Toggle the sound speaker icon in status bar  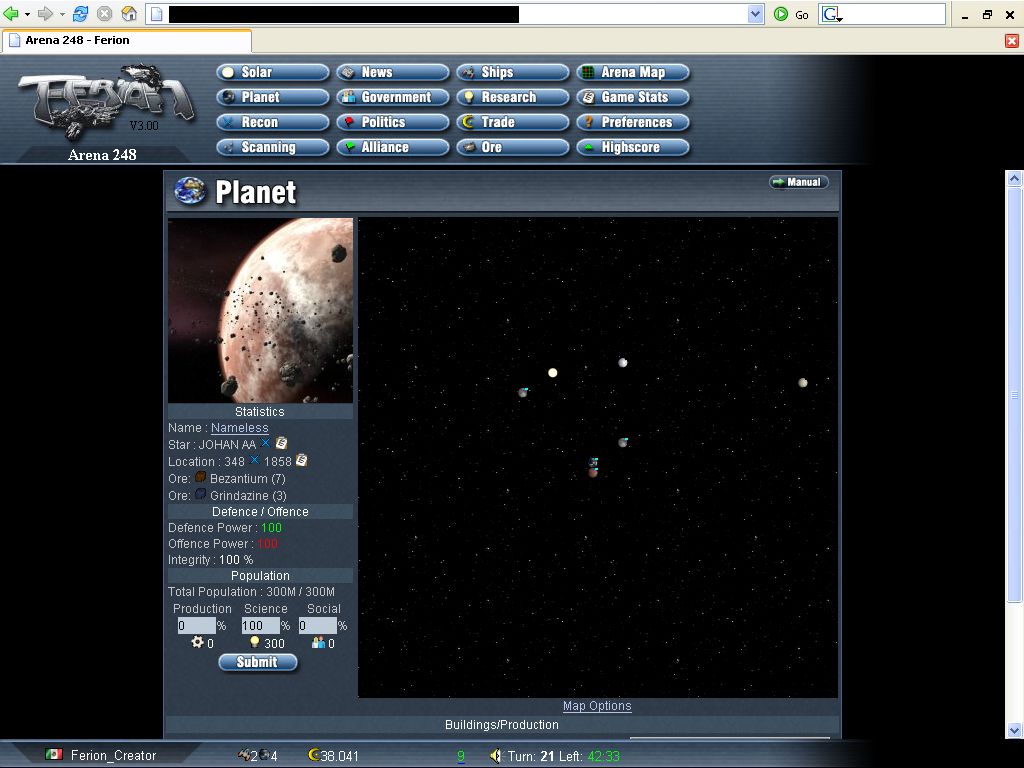(495, 756)
